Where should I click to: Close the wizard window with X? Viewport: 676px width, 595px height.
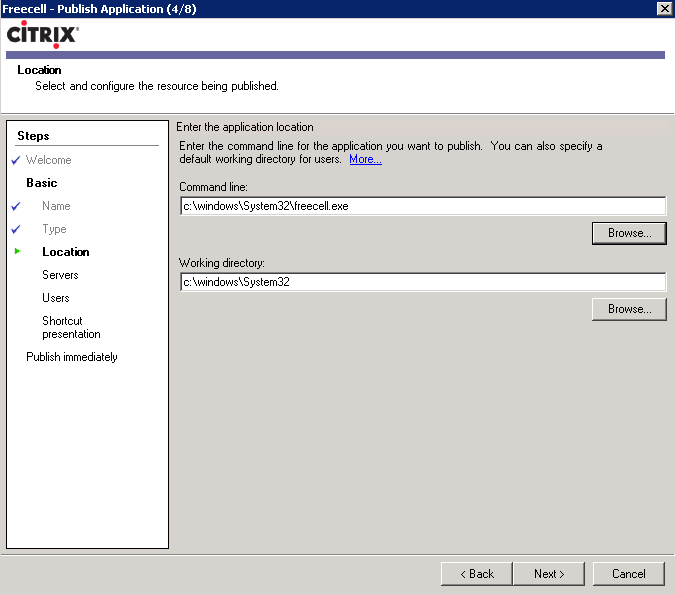tap(664, 9)
